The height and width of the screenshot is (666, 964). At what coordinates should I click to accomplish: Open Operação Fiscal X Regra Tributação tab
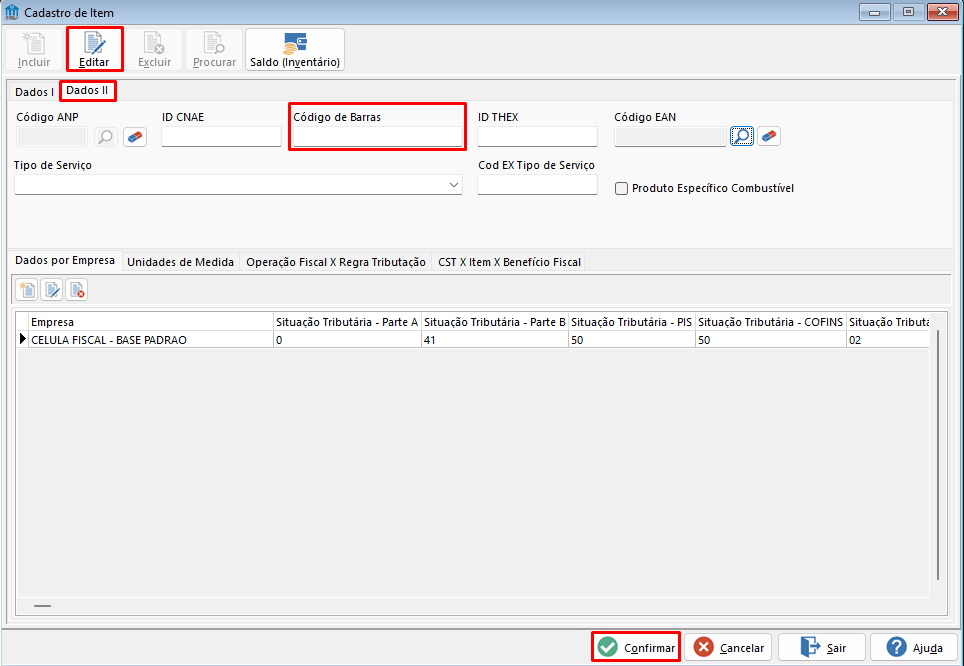(336, 262)
